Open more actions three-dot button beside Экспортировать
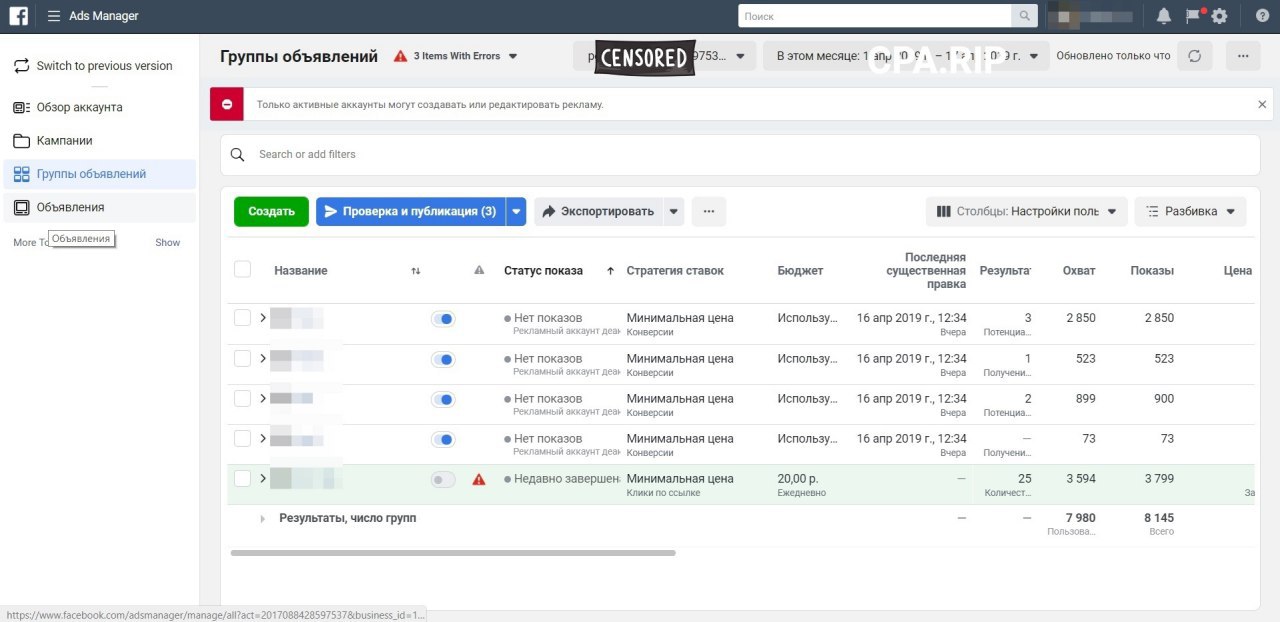 point(709,211)
